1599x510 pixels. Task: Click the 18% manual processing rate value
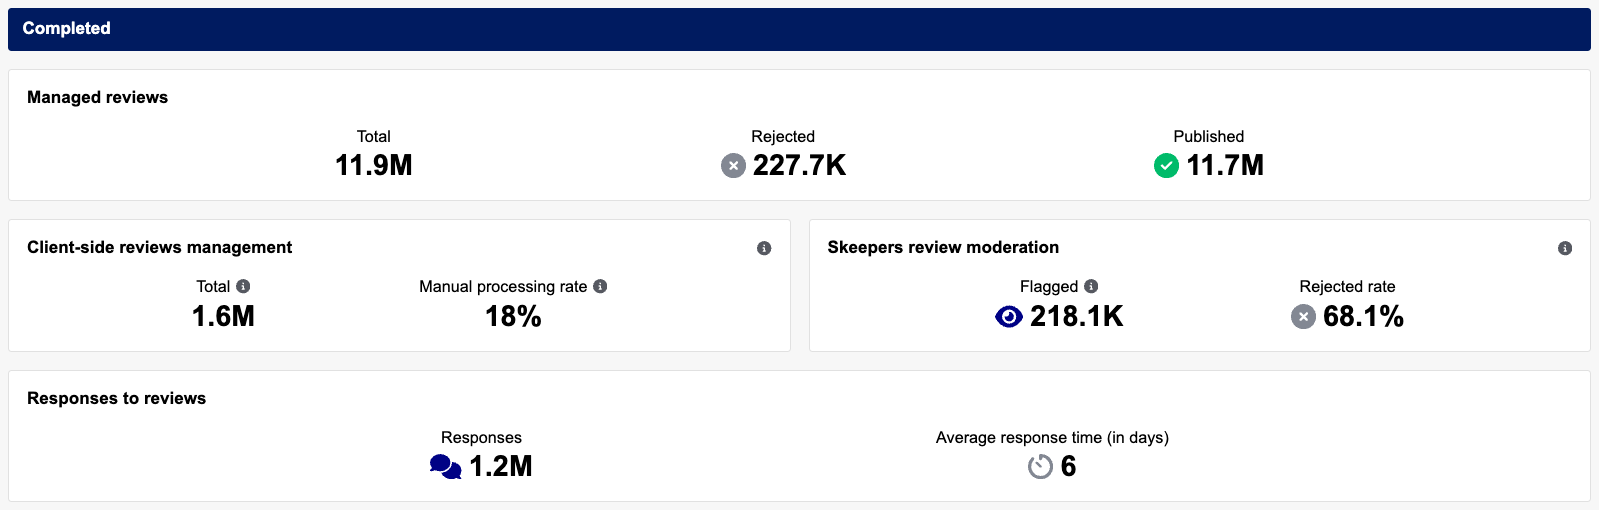(513, 317)
